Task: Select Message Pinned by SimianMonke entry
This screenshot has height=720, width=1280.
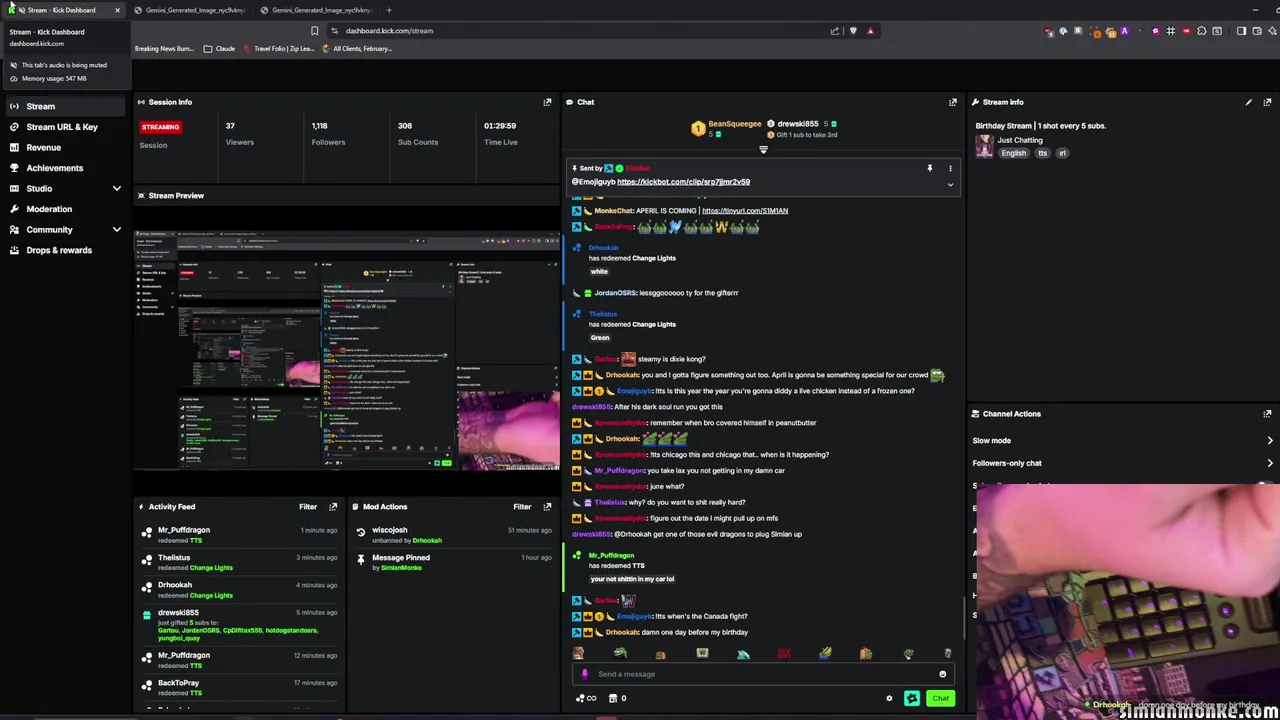Action: pyautogui.click(x=455, y=562)
